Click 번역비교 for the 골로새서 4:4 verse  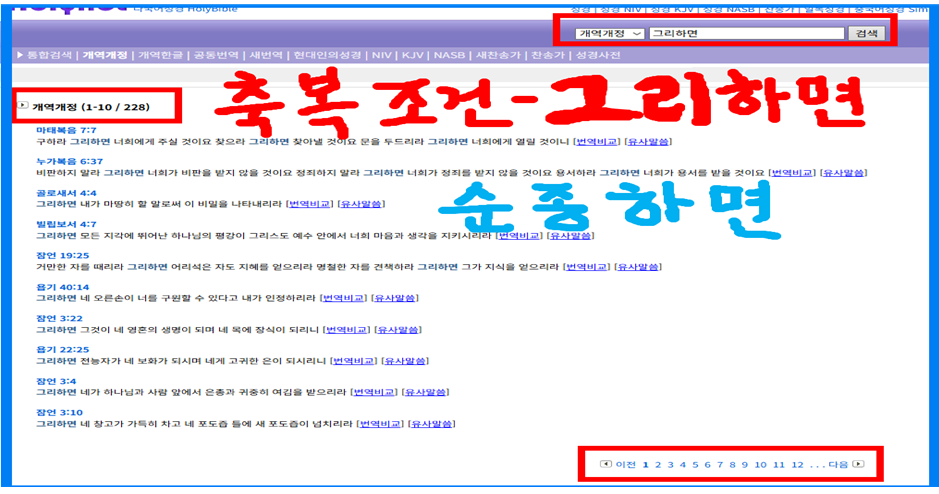[308, 204]
